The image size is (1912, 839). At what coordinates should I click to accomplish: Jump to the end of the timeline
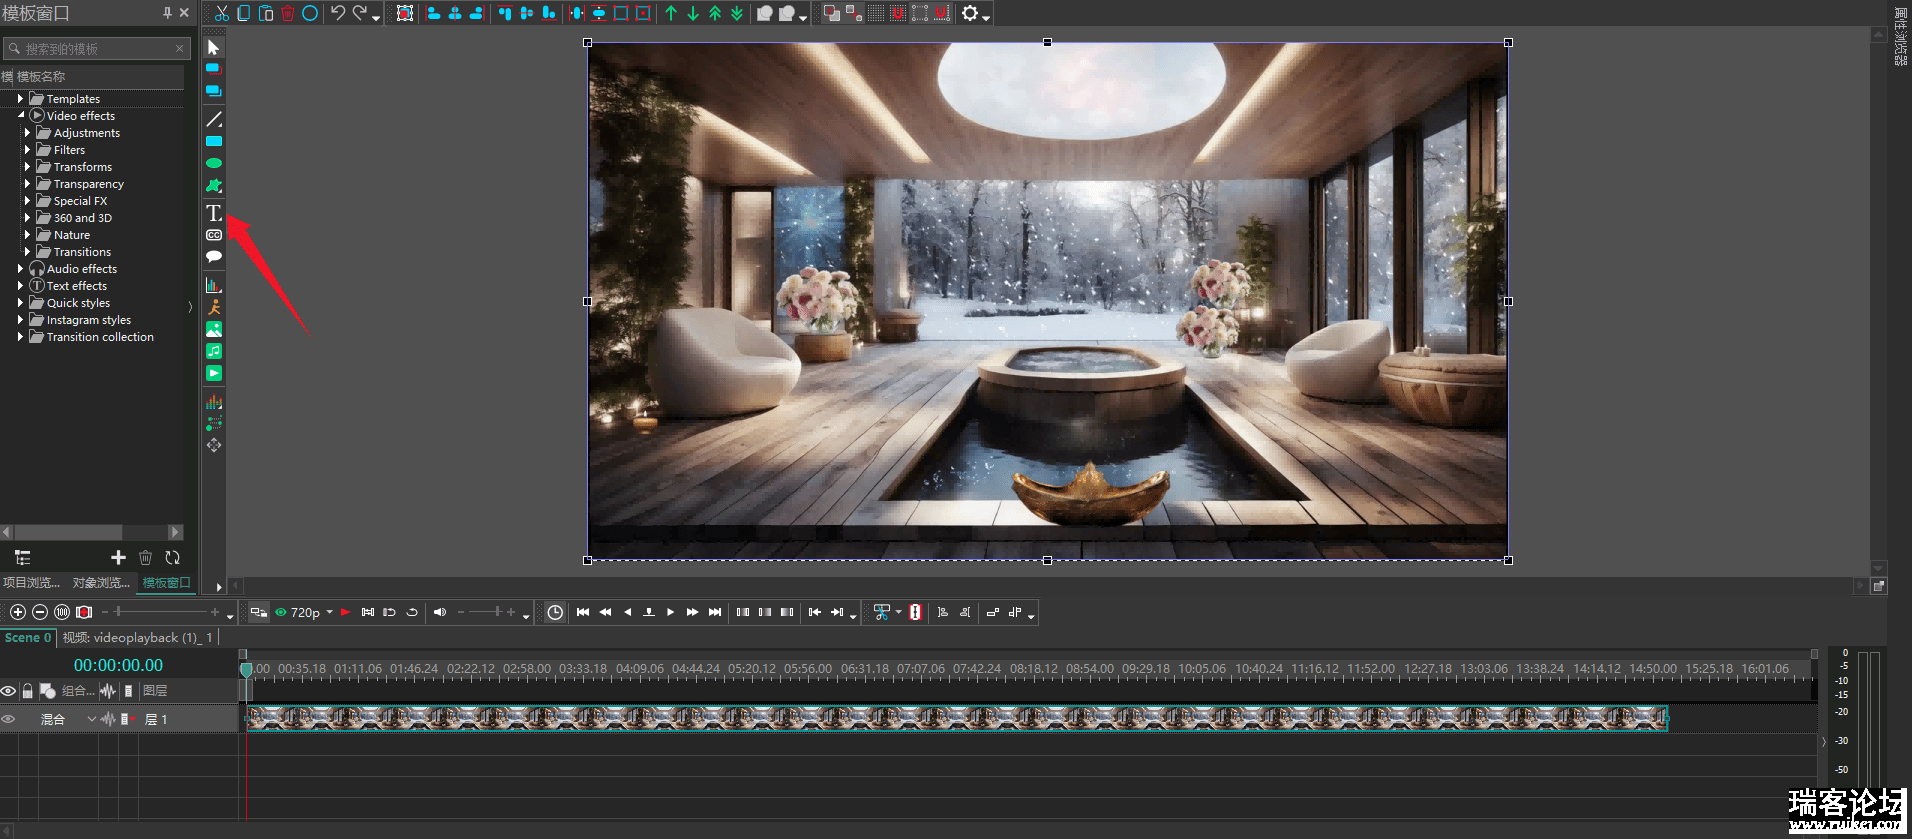[715, 612]
